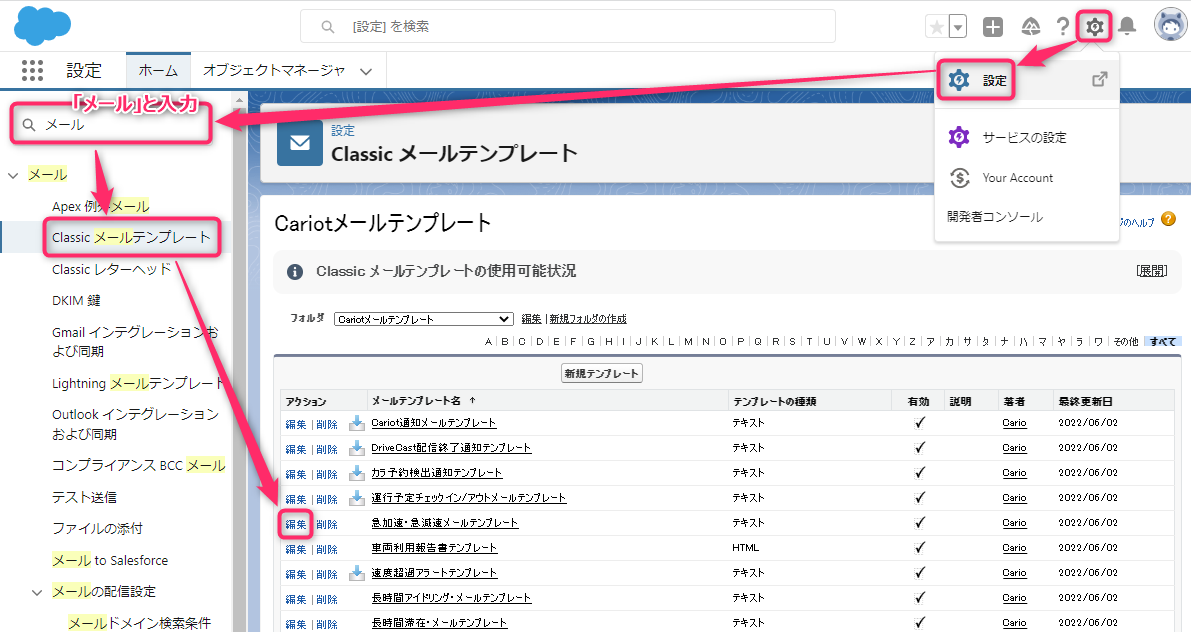Image resolution: width=1191 pixels, height=632 pixels.
Task: Click 編集 for 速度超過アラートテンプレート
Action: tap(295, 574)
